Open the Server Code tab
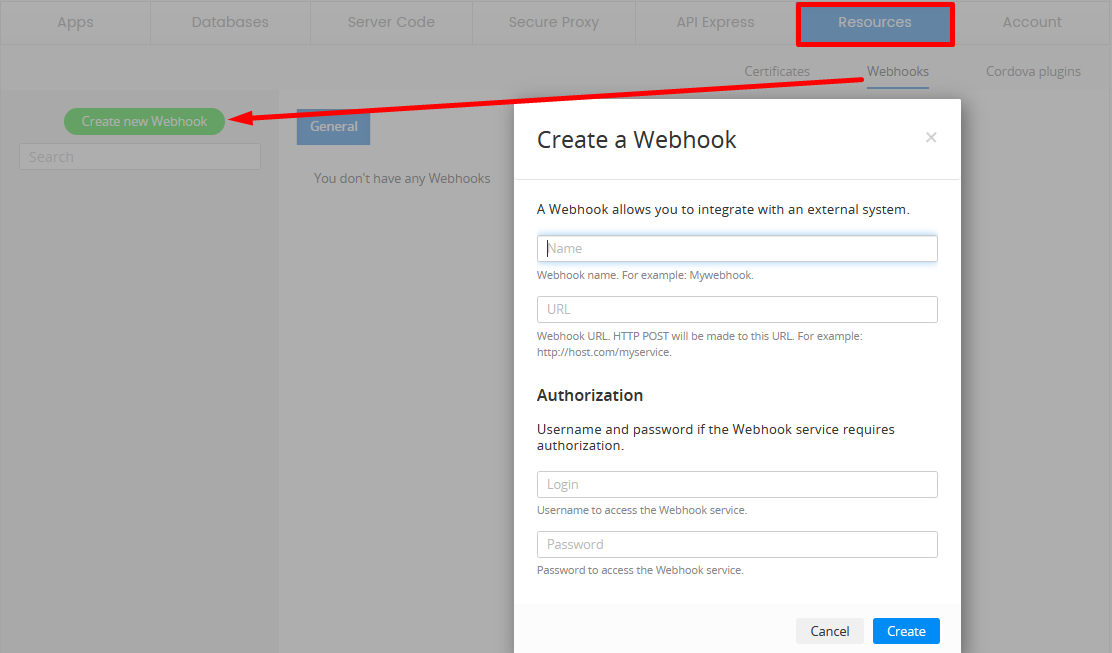 (x=391, y=23)
